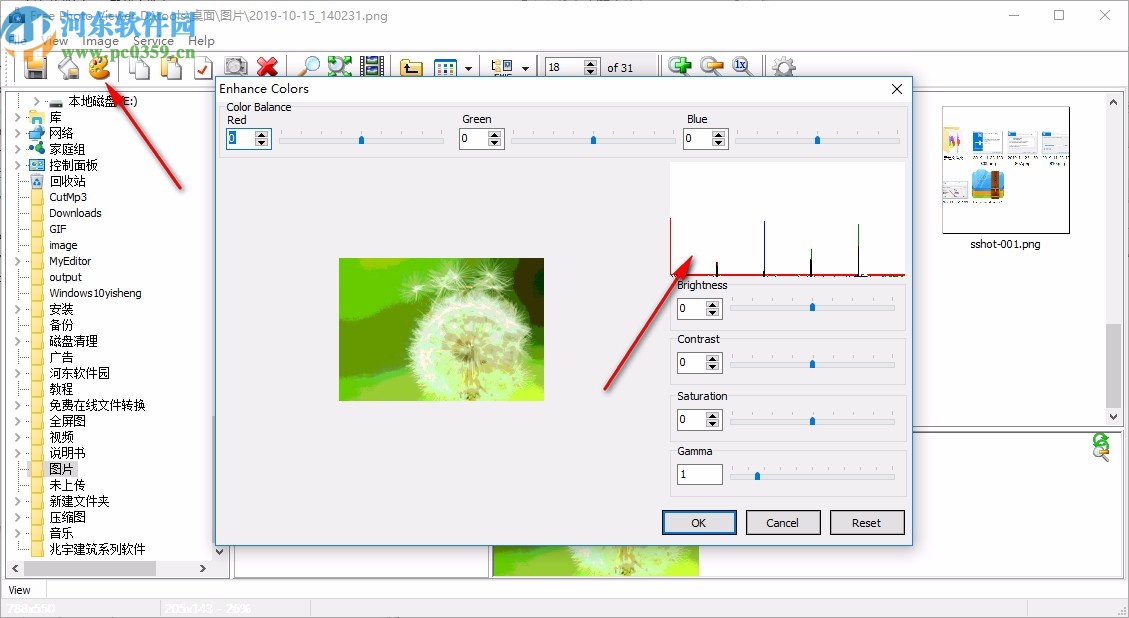The width and height of the screenshot is (1129, 618).
Task: Expand the 控制面板 tree node
Action: click(18, 165)
